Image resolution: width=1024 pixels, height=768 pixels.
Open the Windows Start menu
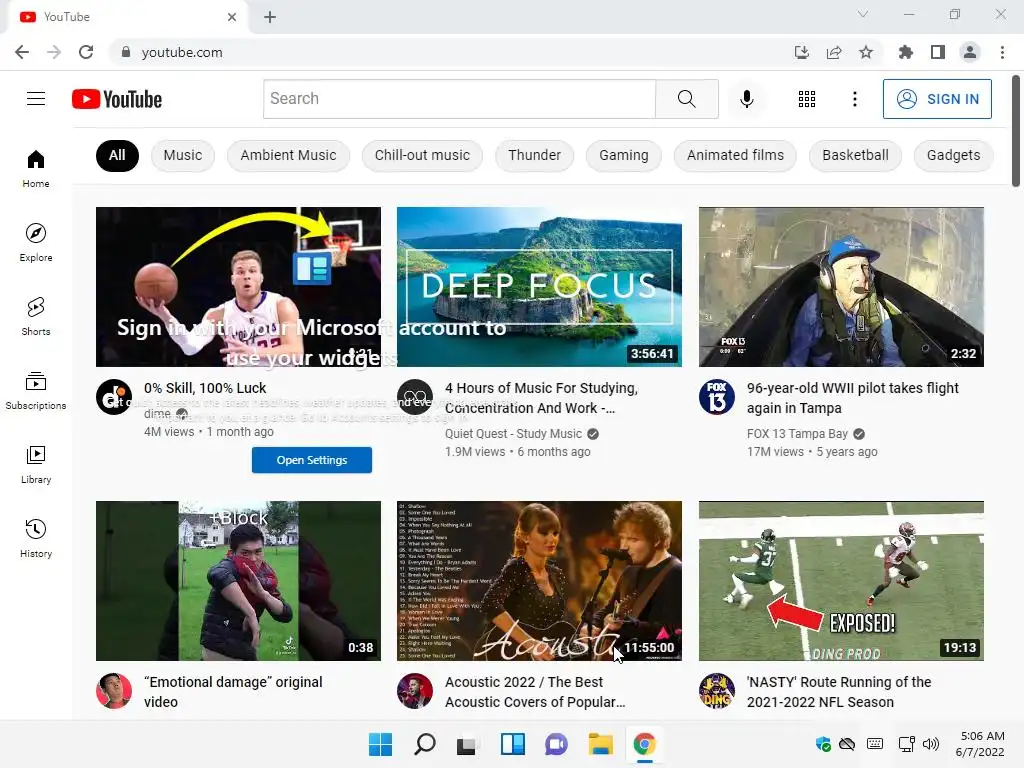(x=380, y=744)
